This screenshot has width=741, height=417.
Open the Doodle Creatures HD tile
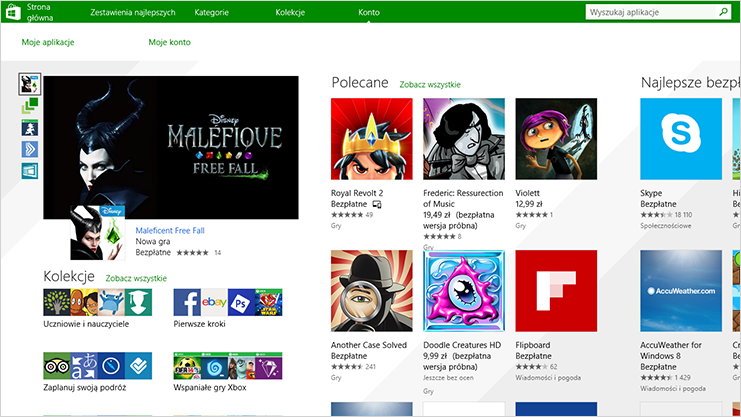click(x=464, y=291)
